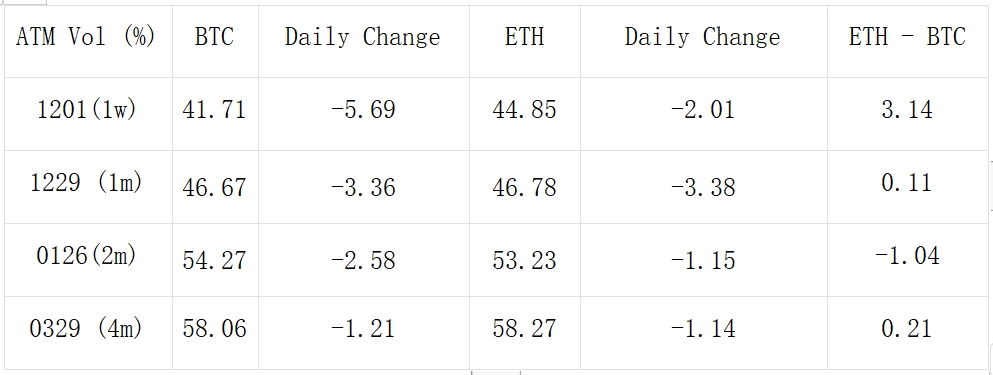Screen dimensions: 993x375
Task: Select the BTC value 46.67 cell
Action: click(x=215, y=187)
